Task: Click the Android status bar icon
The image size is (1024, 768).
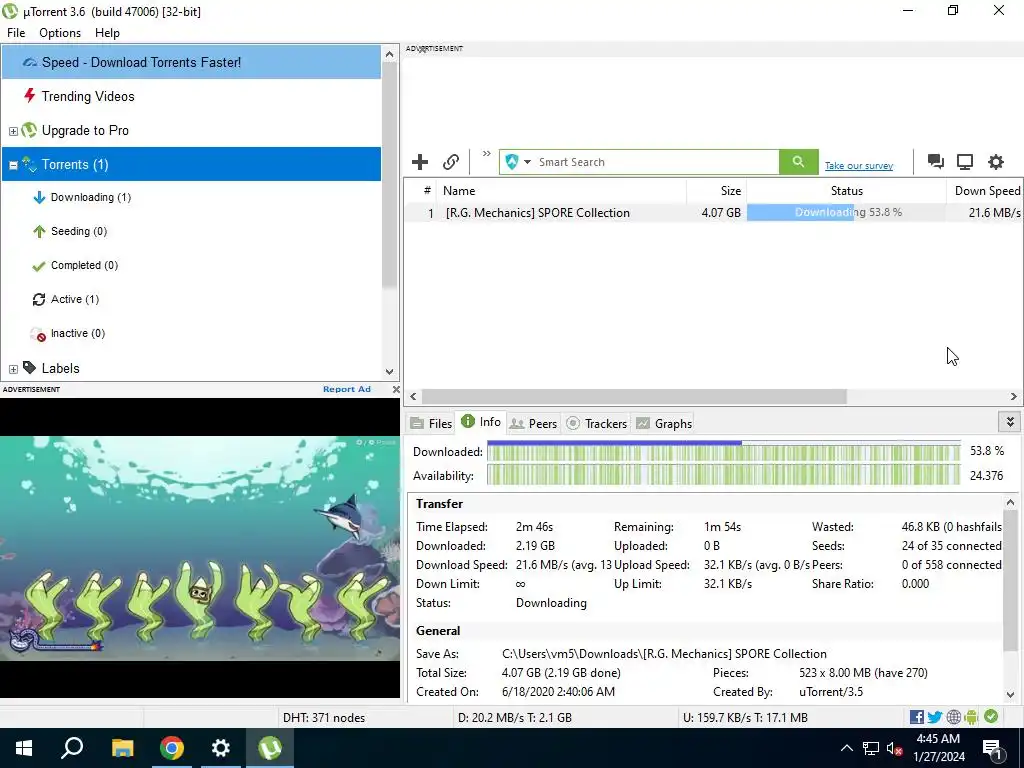Action: click(971, 717)
